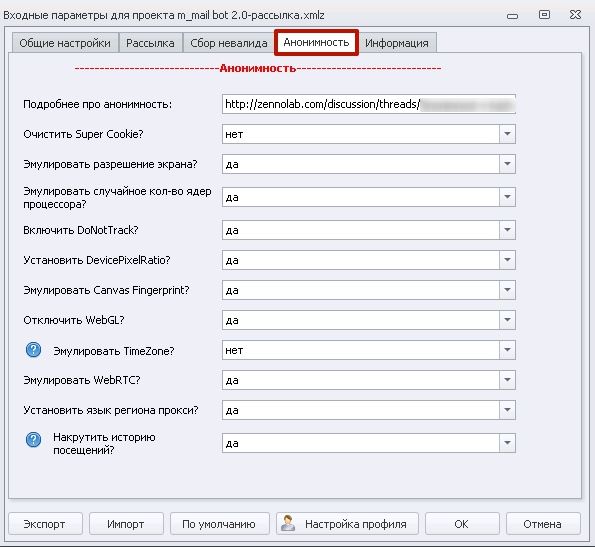Cancel with the Отмена button
Screen dimensions: 595x547
coord(543,524)
